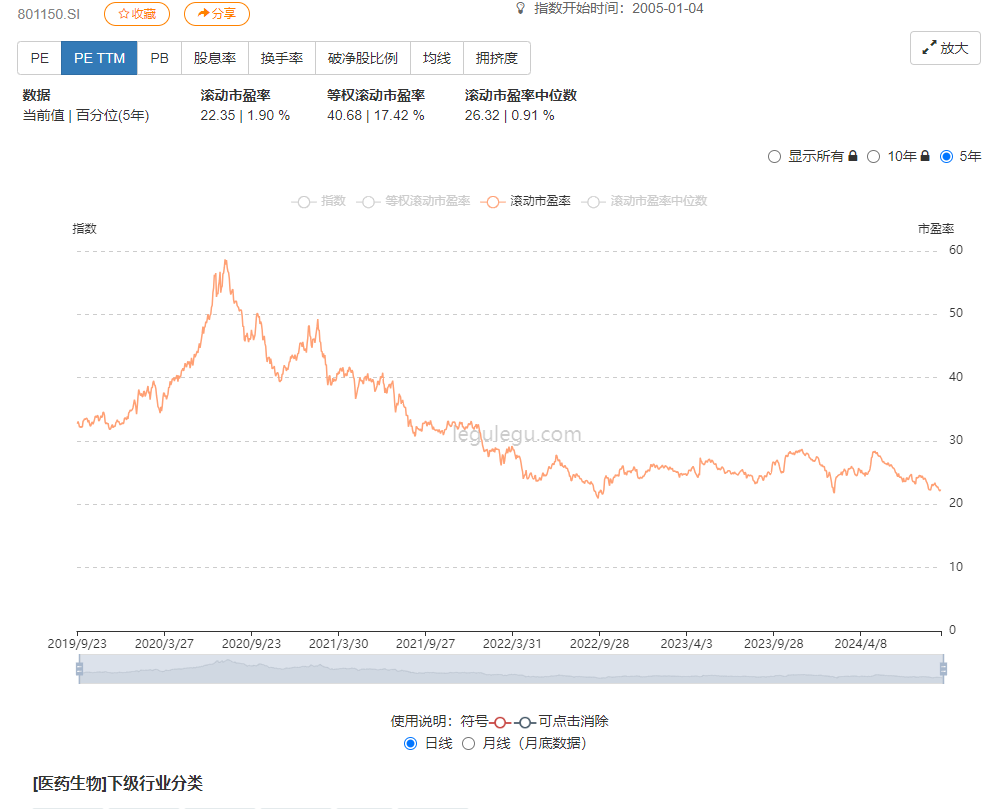The height and width of the screenshot is (809, 990).
Task: Select the 5年 radio button
Action: pyautogui.click(x=946, y=156)
